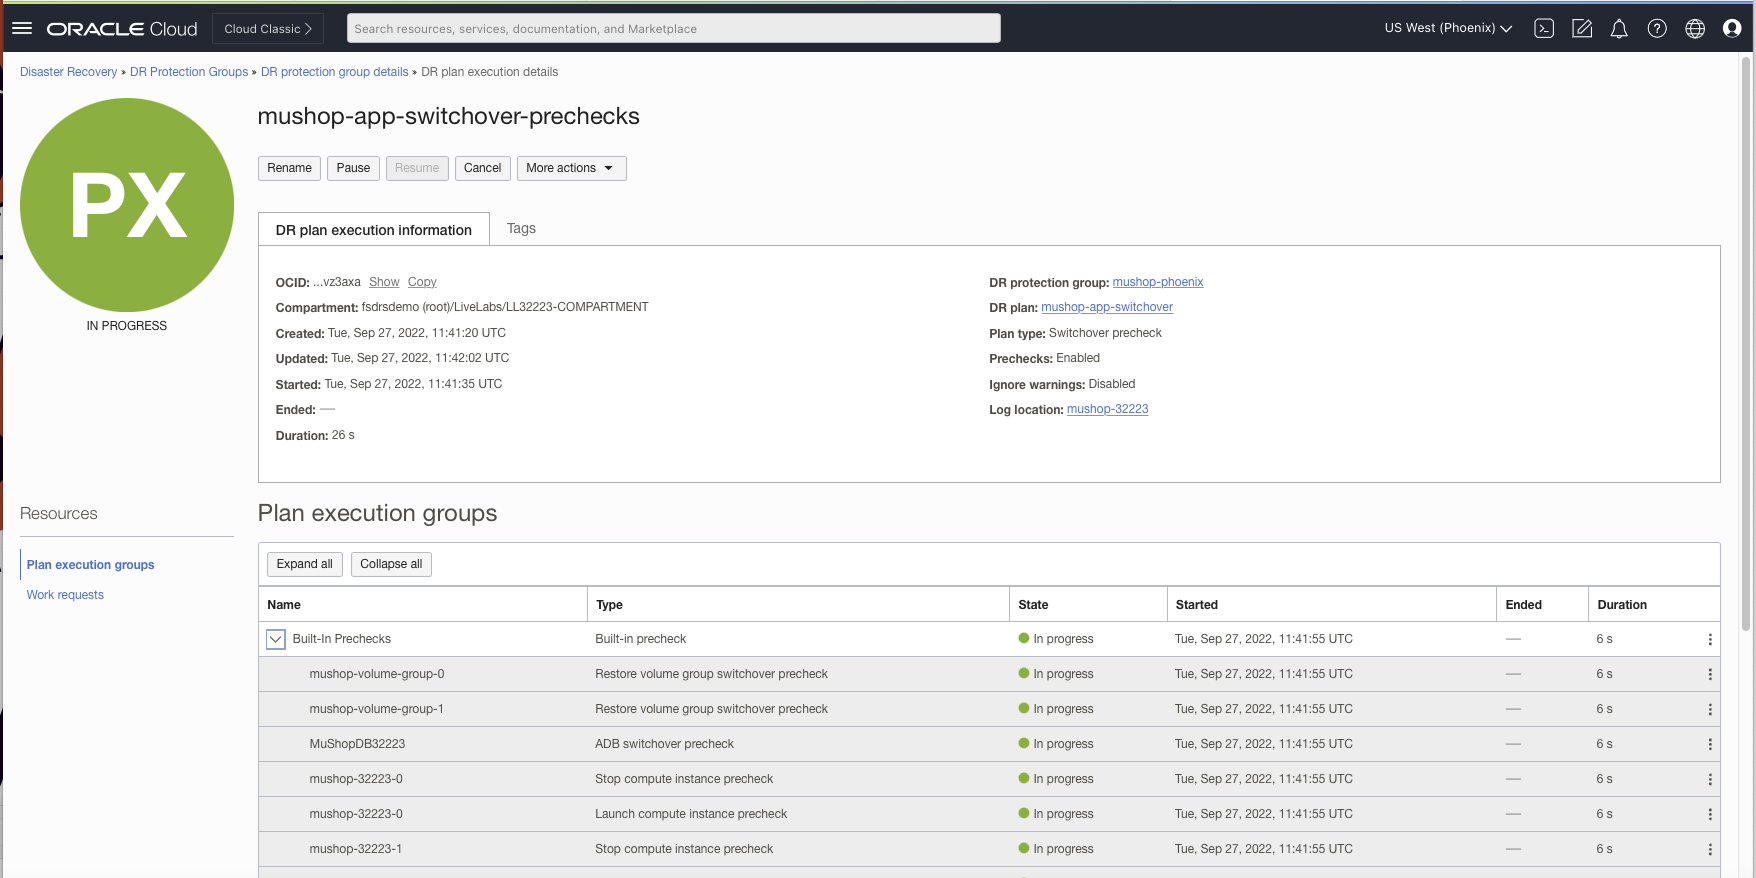Viewport: 1756px width, 878px height.
Task: Collapse the Built-In Prechecks group
Action: coord(276,639)
